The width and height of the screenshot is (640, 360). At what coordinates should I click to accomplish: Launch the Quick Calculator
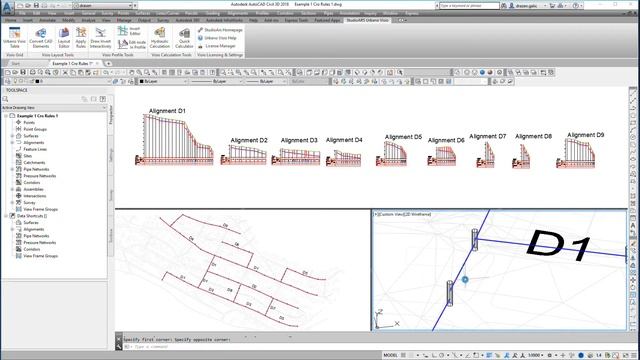tap(184, 38)
